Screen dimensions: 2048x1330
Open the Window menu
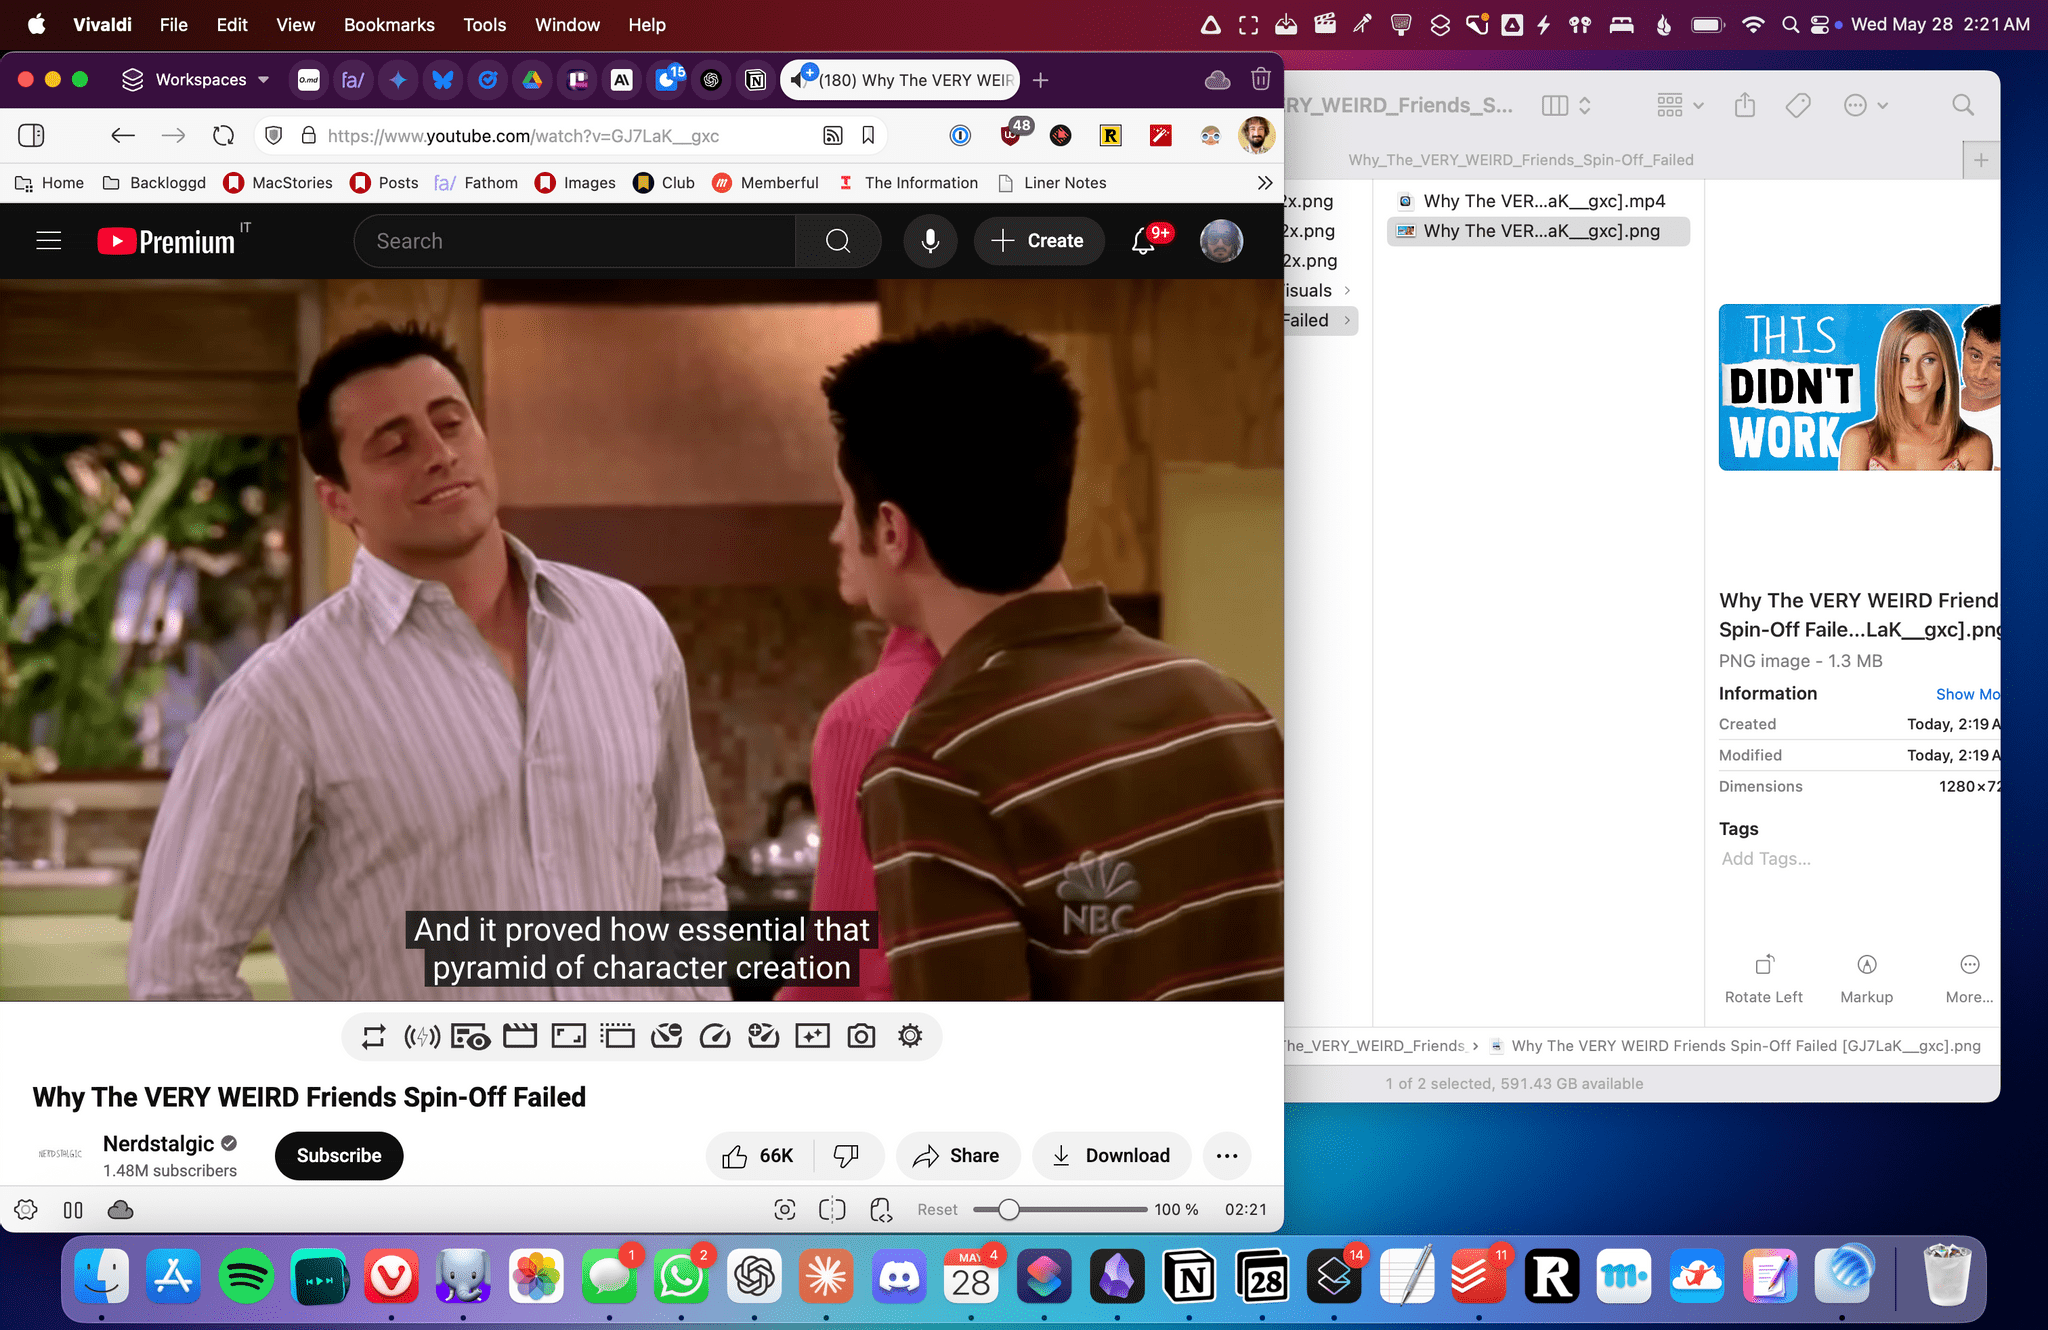(567, 25)
